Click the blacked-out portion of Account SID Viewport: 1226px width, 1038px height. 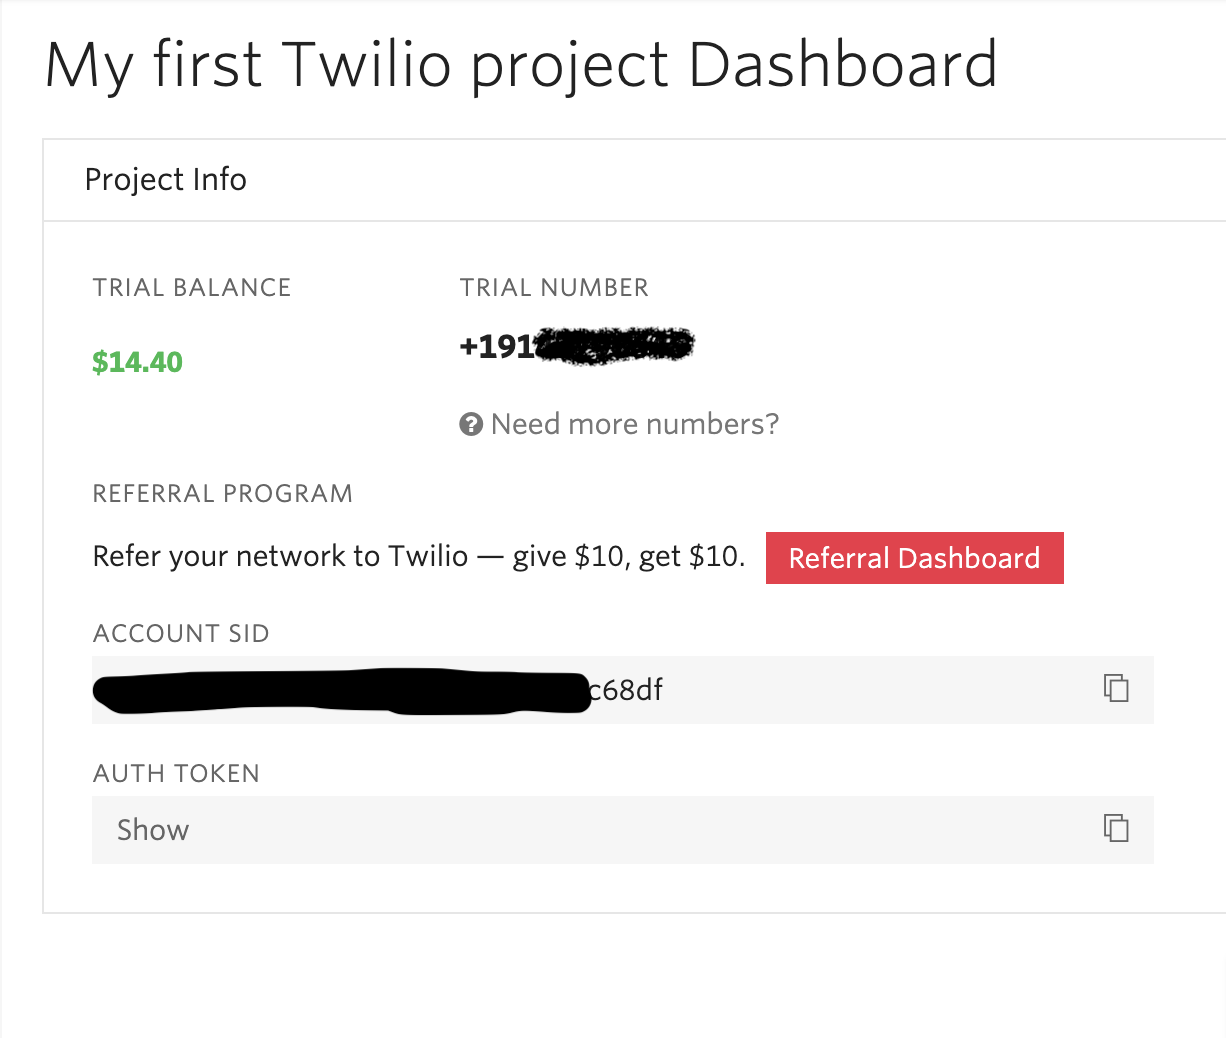coord(340,691)
